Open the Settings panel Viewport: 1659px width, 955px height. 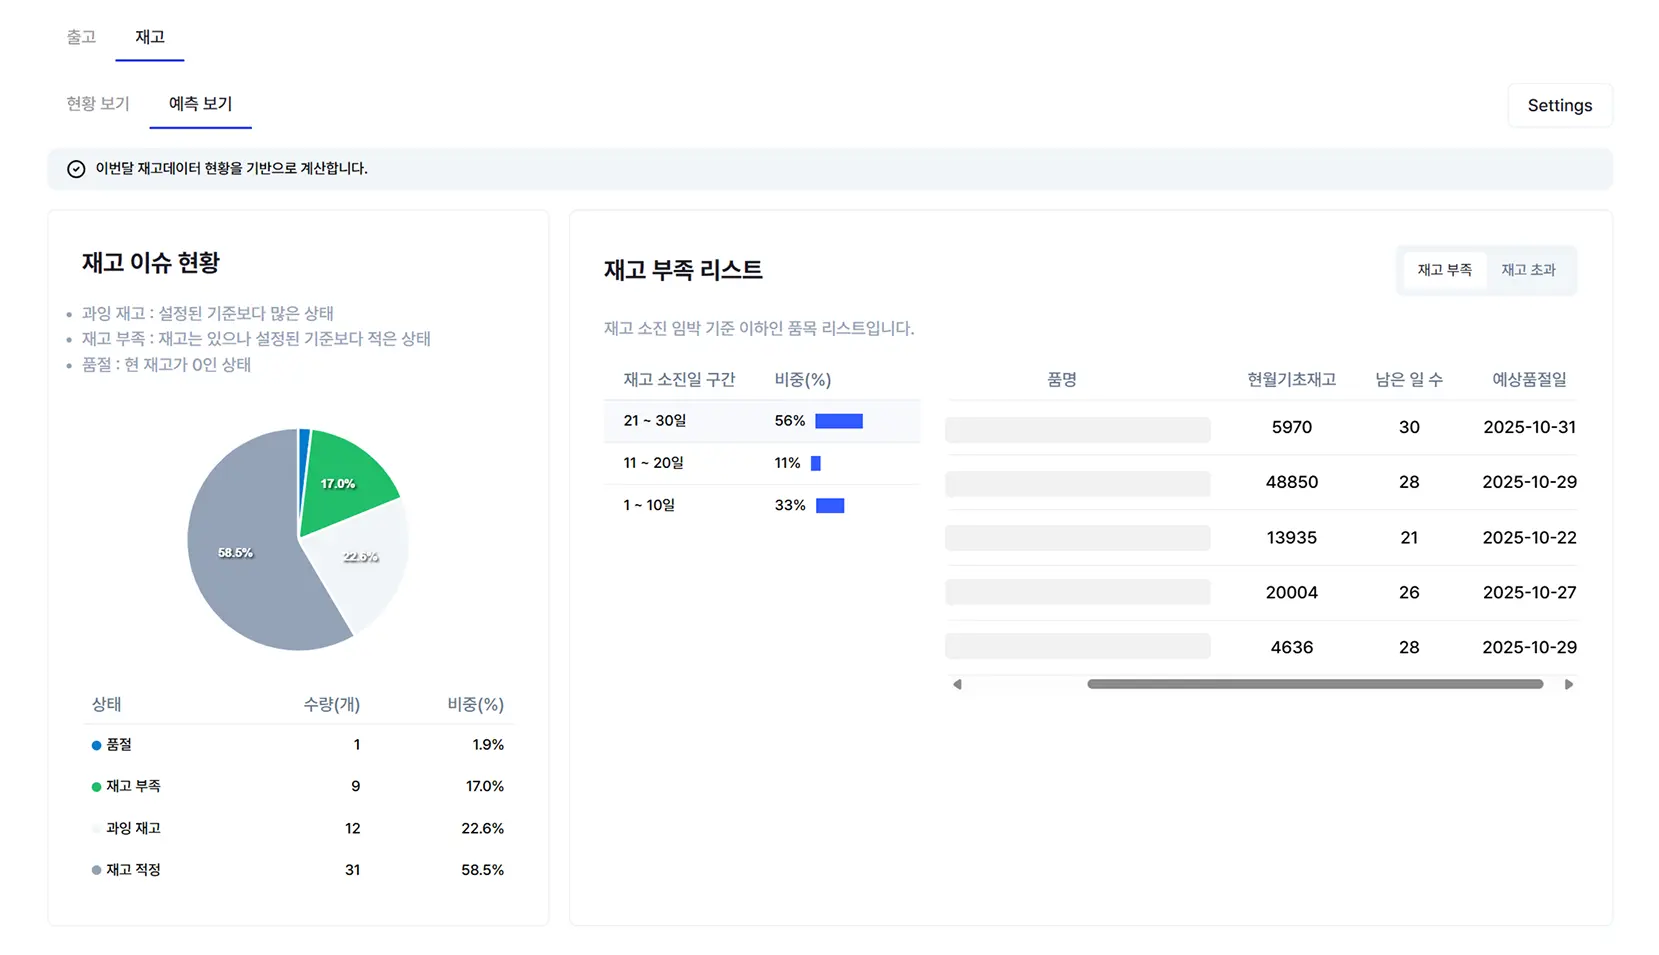pos(1559,105)
